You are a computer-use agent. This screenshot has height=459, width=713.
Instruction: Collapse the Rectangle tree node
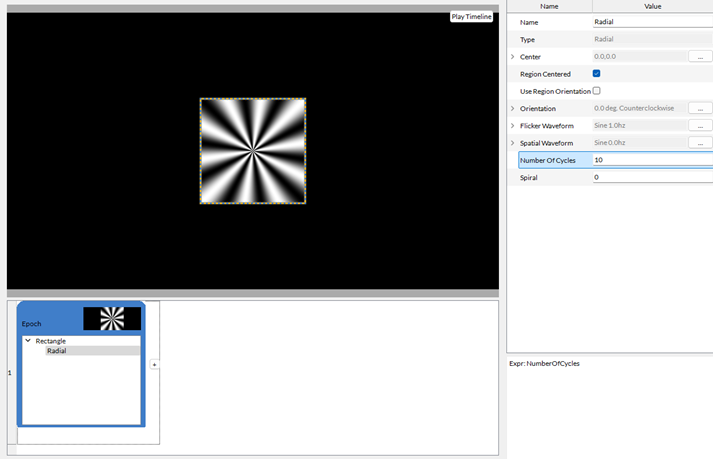click(x=28, y=341)
